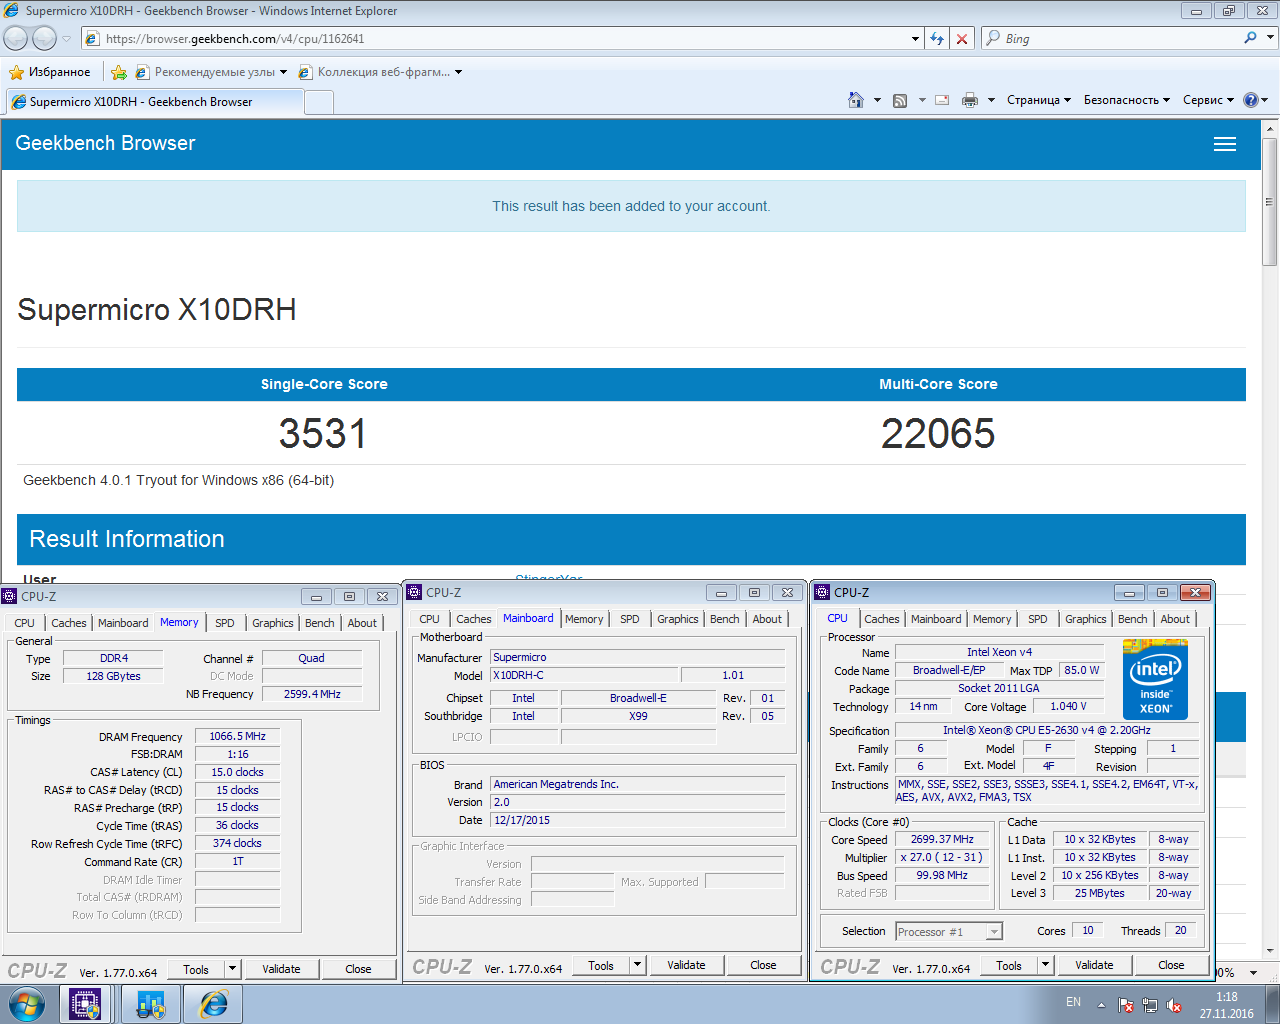
Task: Click the browser address bar URL
Action: tap(235, 39)
